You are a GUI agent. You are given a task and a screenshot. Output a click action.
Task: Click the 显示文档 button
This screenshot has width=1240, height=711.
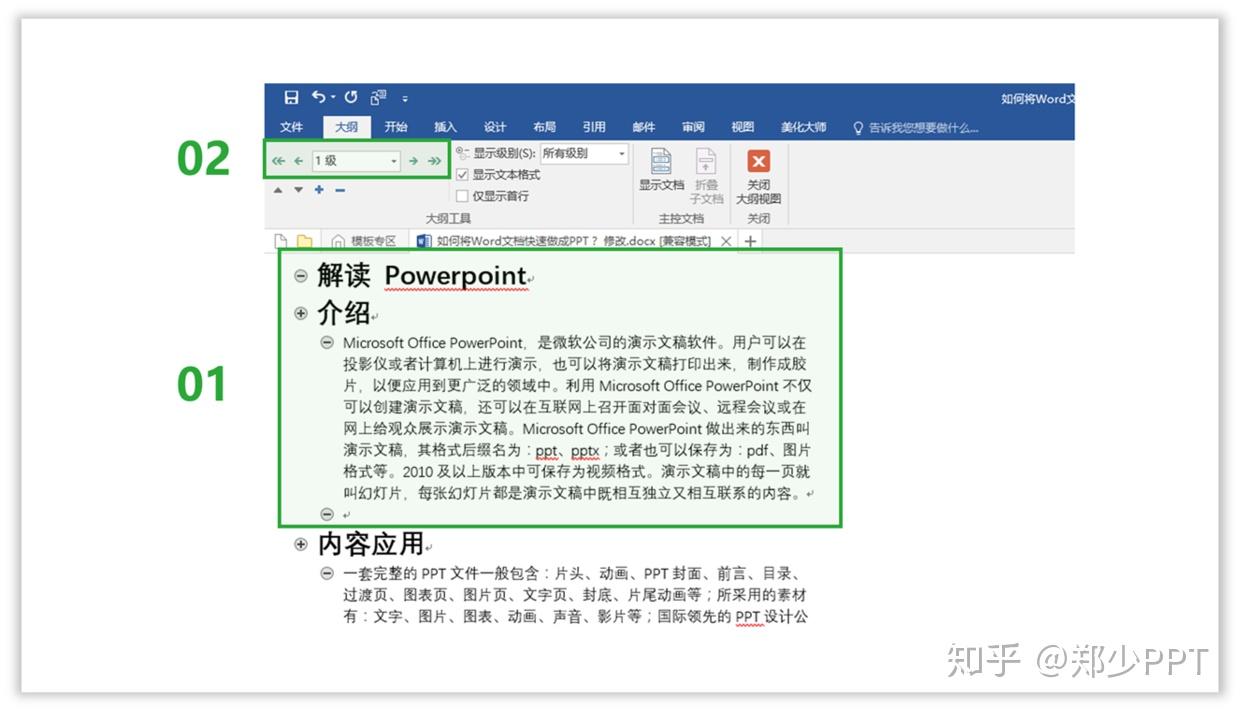[x=661, y=170]
